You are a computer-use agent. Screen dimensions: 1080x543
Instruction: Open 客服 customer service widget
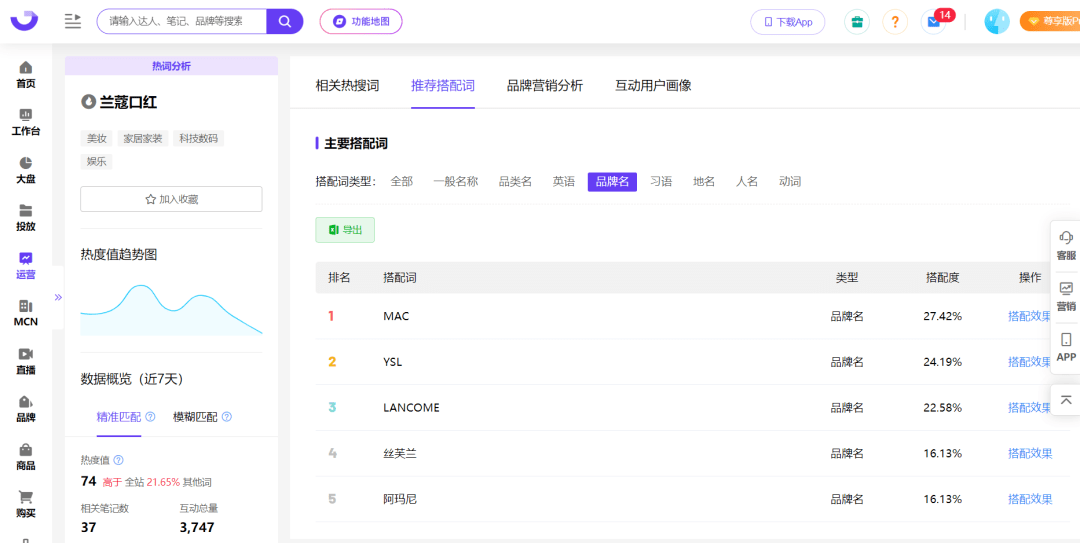[x=1066, y=246]
